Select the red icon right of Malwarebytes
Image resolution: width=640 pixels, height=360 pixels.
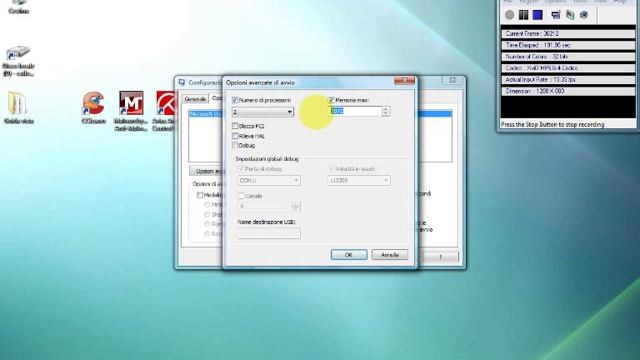[x=164, y=111]
